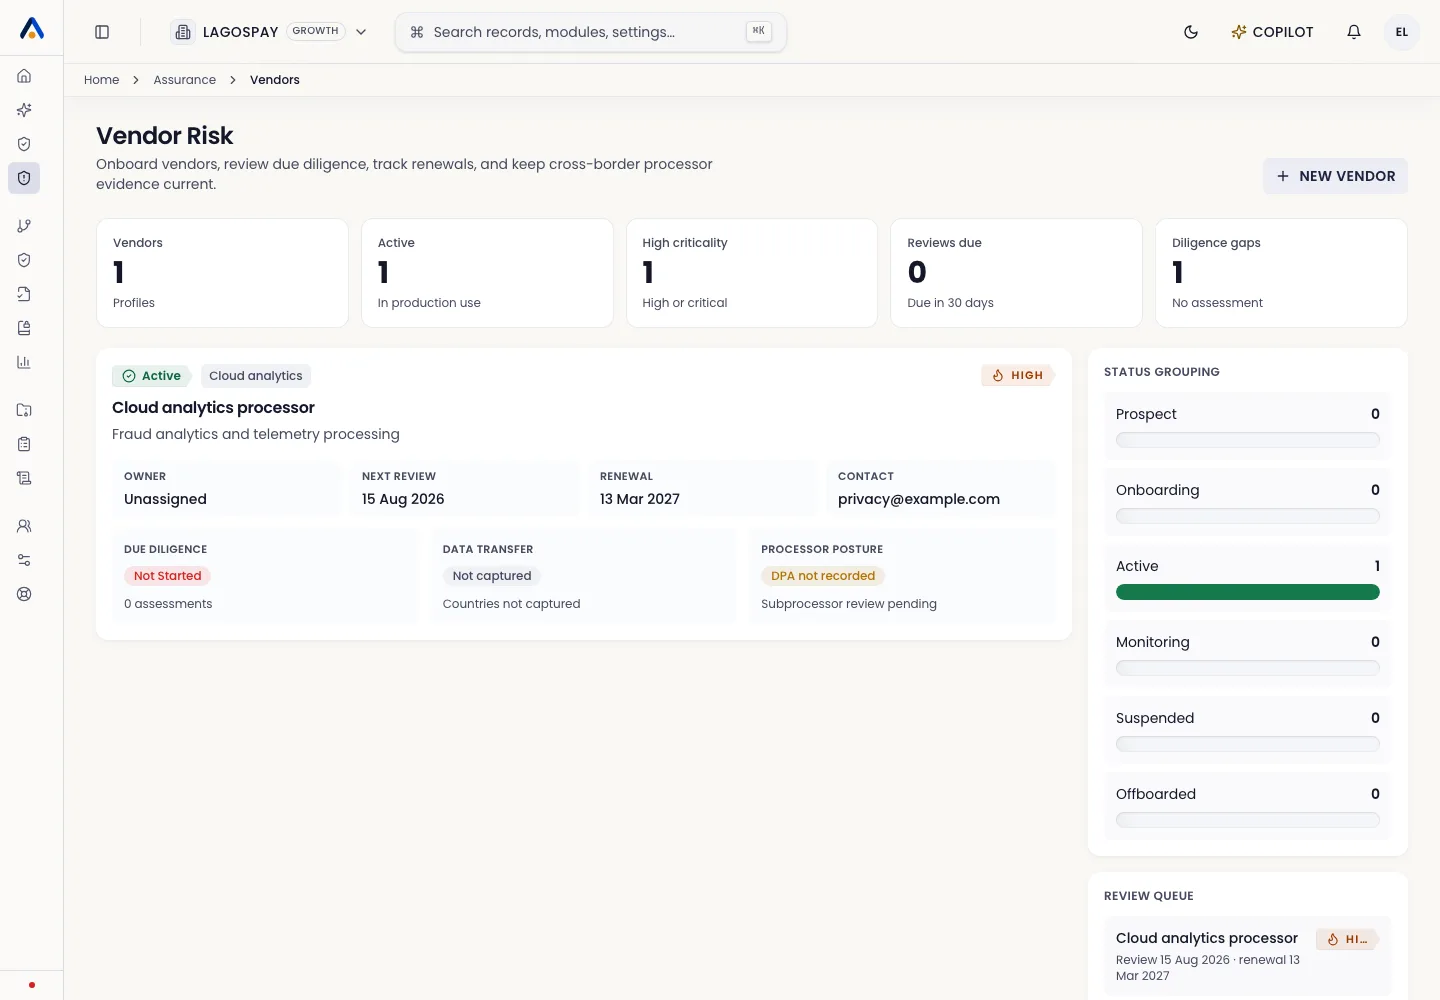Viewport: 1440px width, 1000px height.
Task: Click the Reviews due summary card
Action: pyautogui.click(x=1016, y=273)
